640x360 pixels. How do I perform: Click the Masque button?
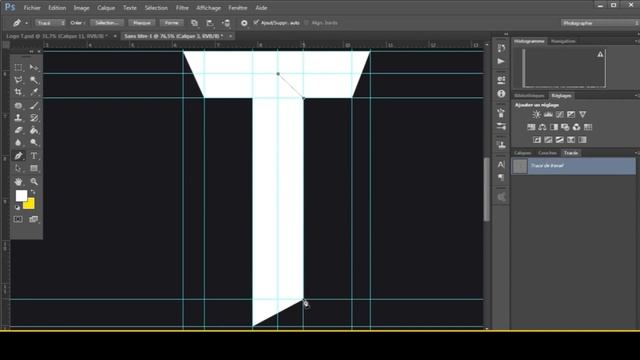click(x=142, y=23)
